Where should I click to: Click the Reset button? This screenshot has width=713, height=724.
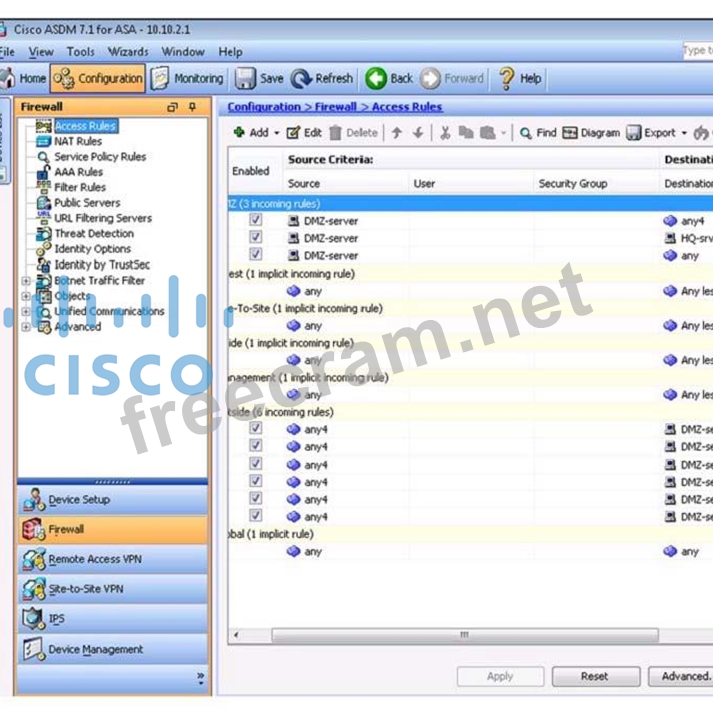click(x=595, y=676)
